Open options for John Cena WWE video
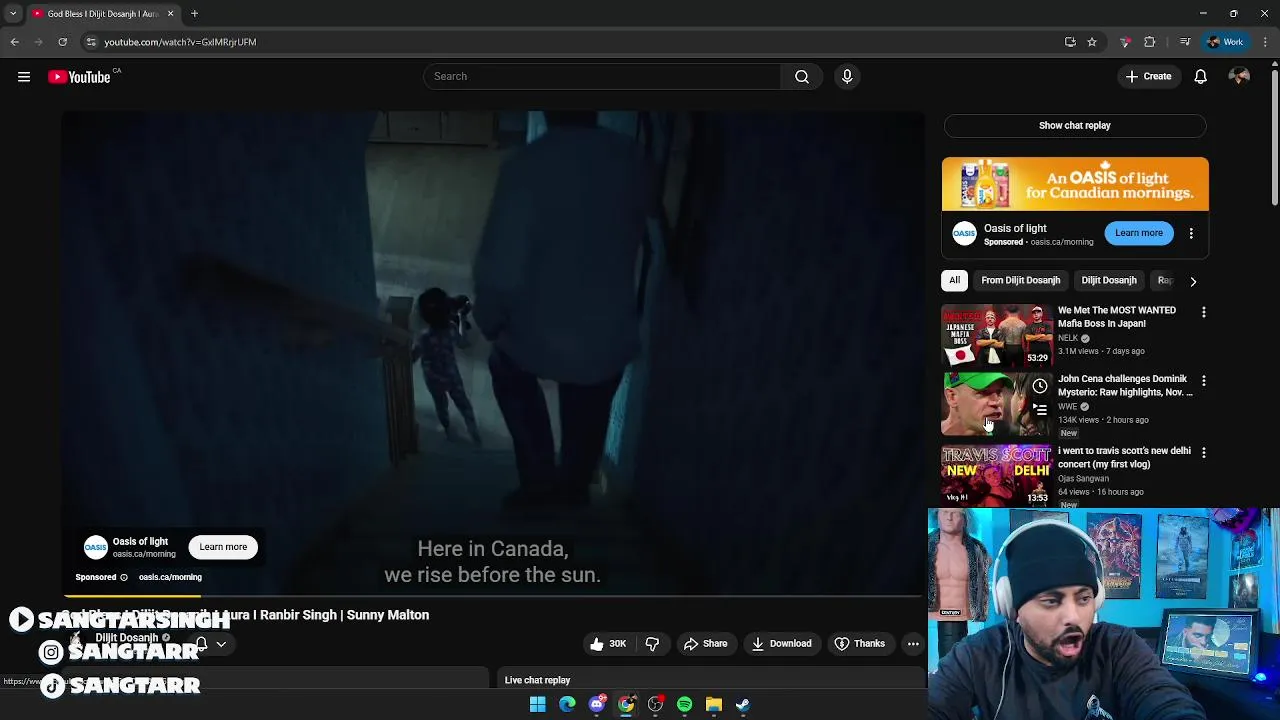Screen dimensions: 1280x720 [x=1203, y=381]
